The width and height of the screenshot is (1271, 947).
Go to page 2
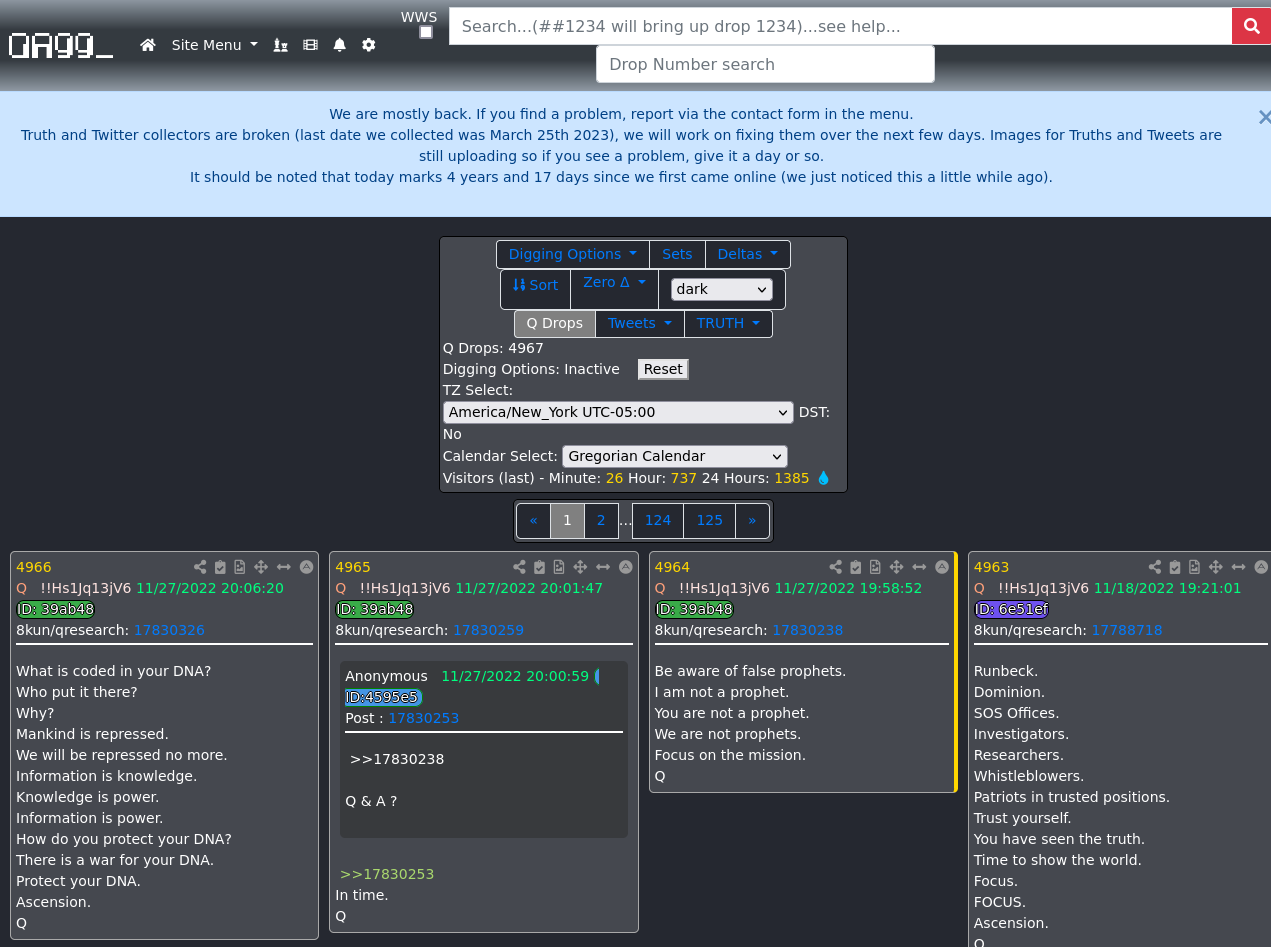pyautogui.click(x=601, y=520)
